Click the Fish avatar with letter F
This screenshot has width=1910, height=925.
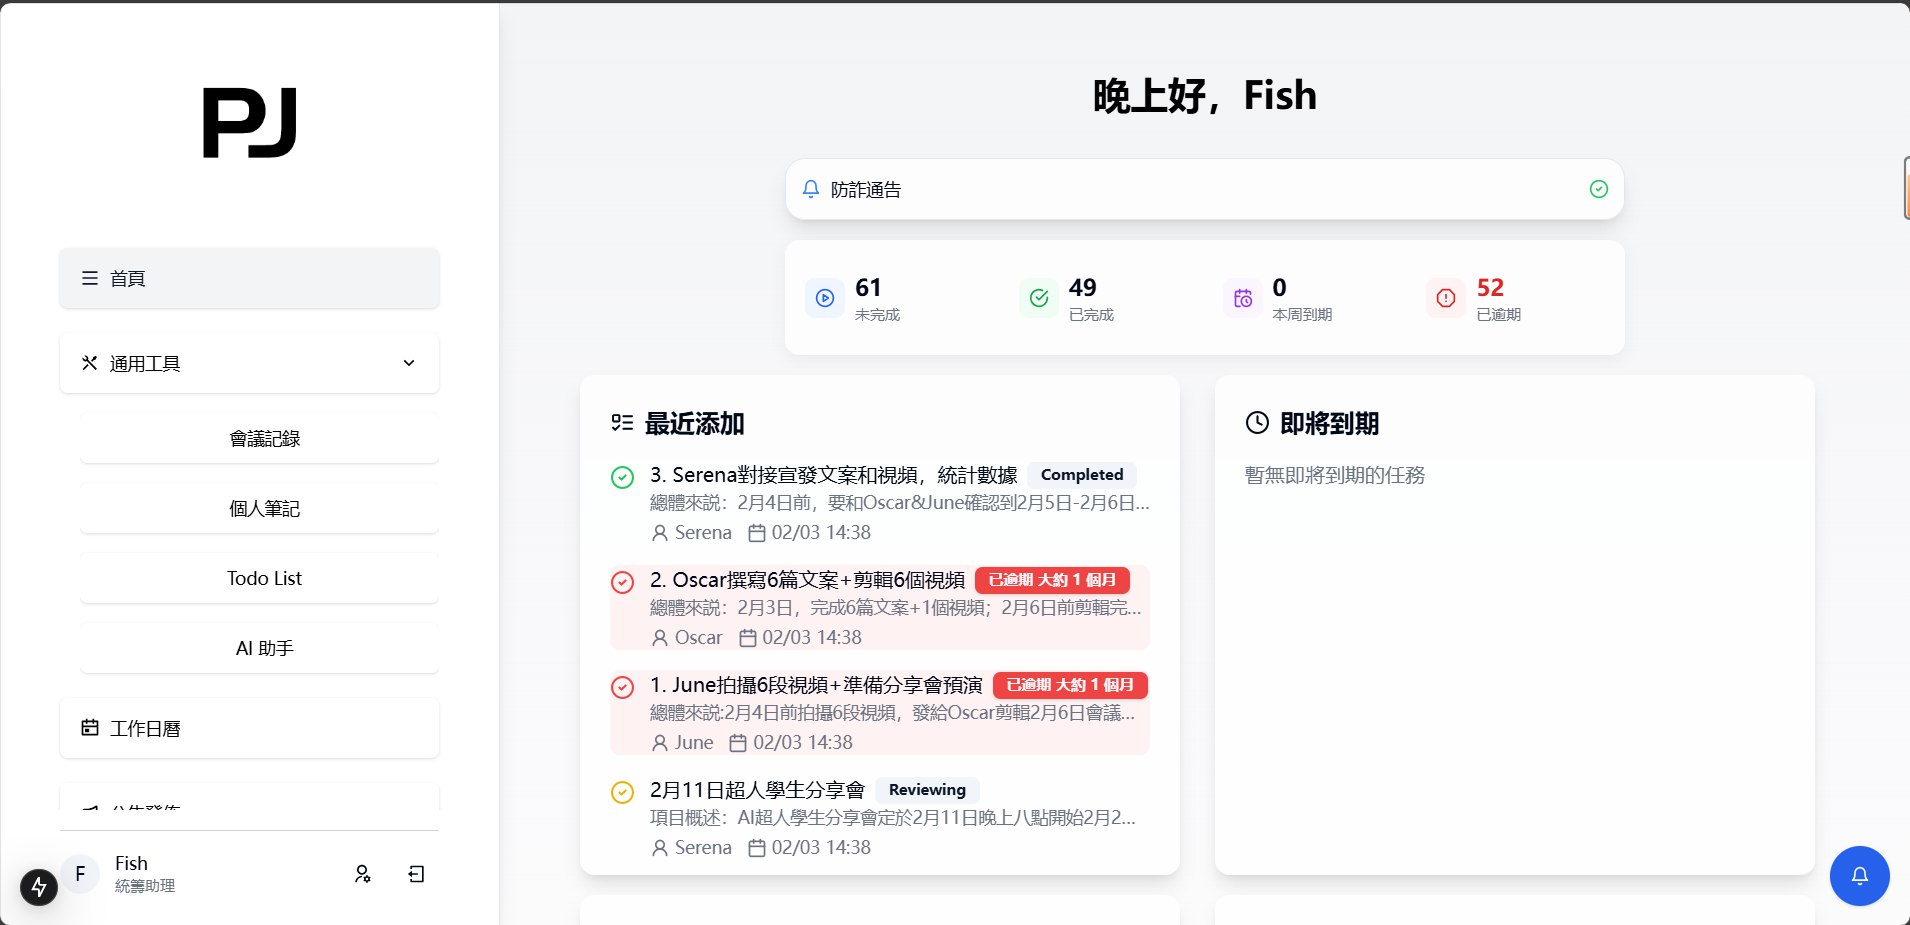pos(80,874)
